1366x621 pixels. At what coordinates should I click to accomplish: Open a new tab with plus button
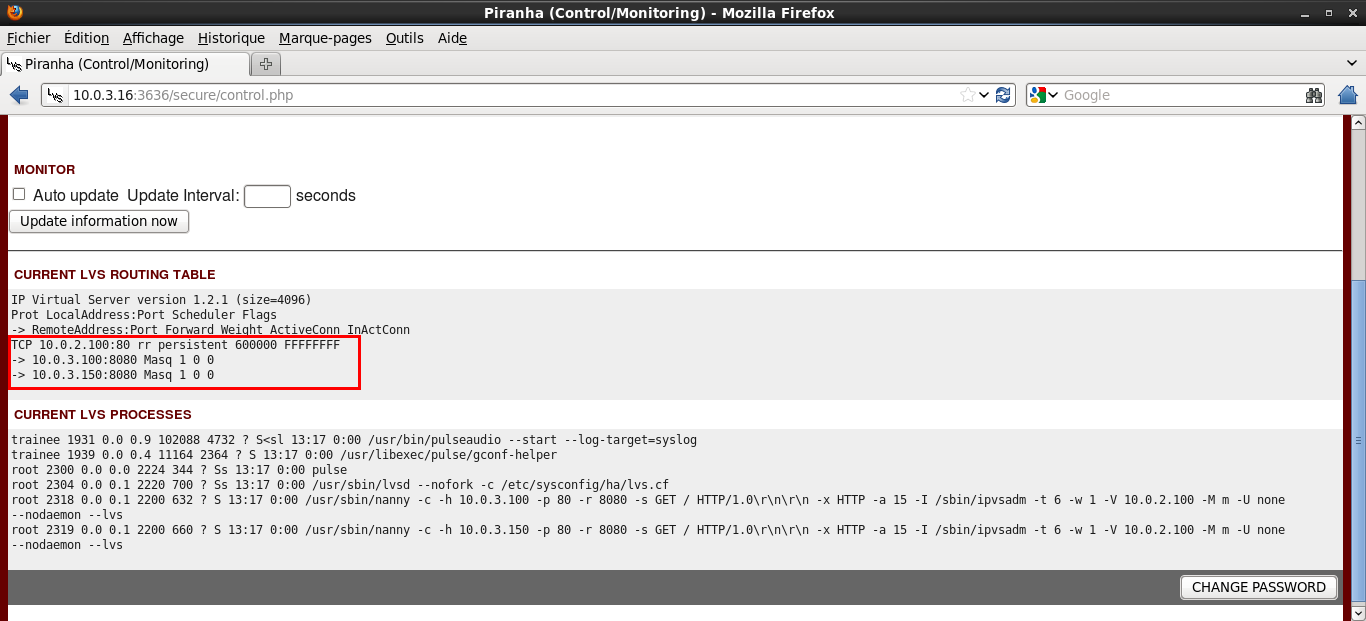click(x=266, y=64)
